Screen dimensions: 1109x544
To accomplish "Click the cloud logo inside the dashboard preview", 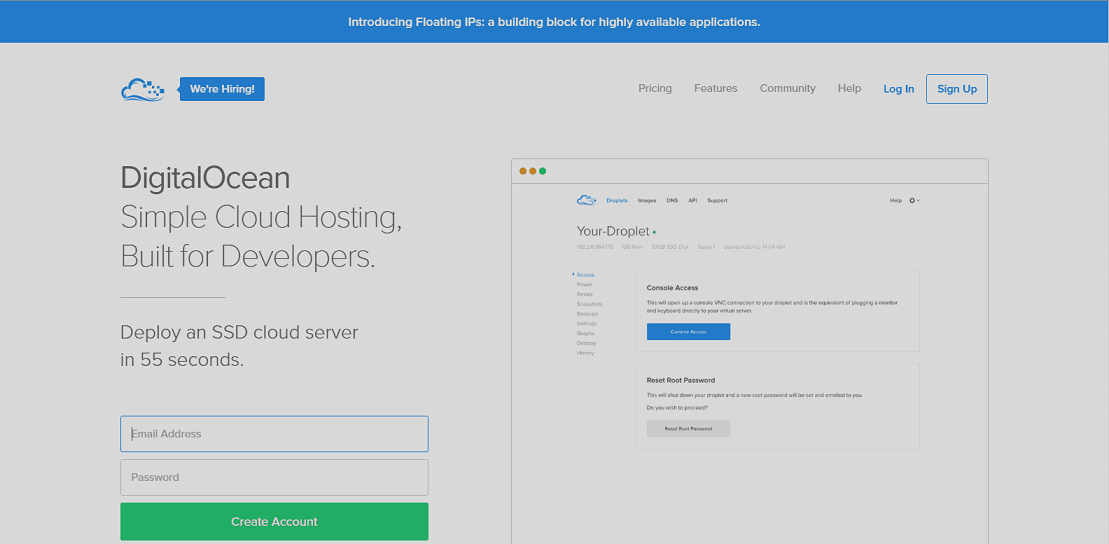I will pyautogui.click(x=586, y=200).
